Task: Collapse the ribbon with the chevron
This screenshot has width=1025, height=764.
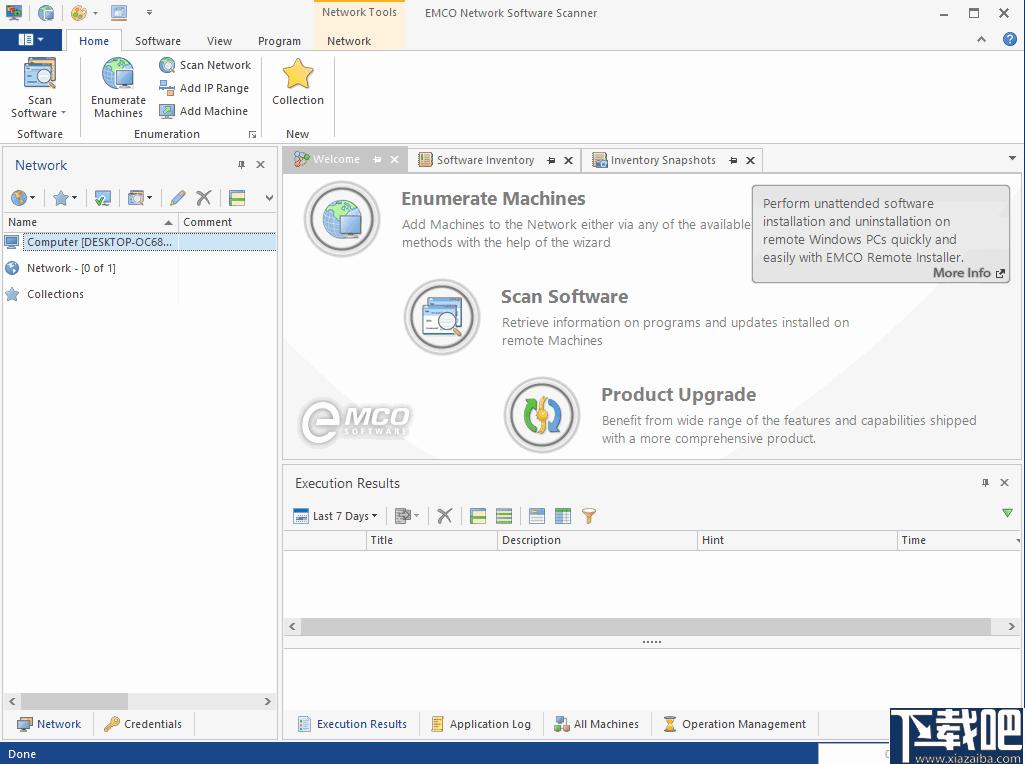Action: point(981,40)
